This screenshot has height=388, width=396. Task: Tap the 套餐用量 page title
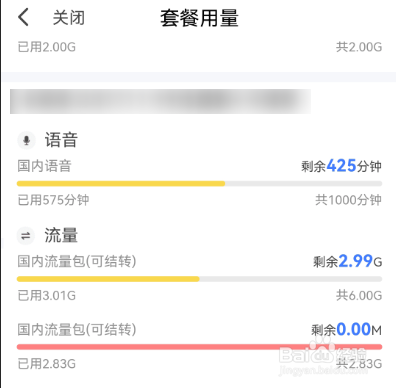coord(199,18)
